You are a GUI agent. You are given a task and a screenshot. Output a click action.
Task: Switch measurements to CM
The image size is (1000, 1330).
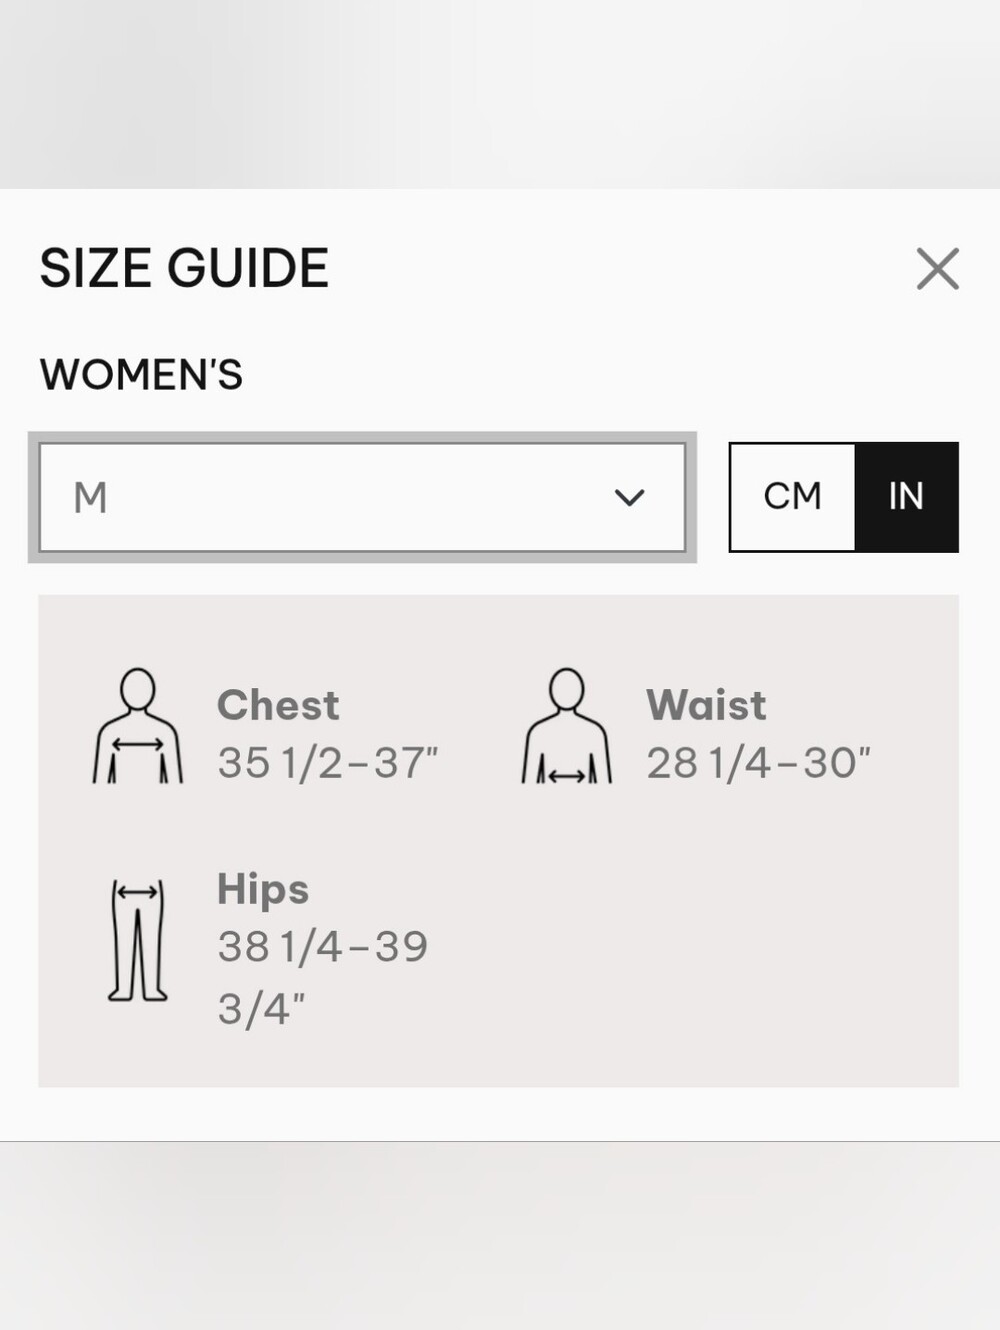[x=792, y=497]
